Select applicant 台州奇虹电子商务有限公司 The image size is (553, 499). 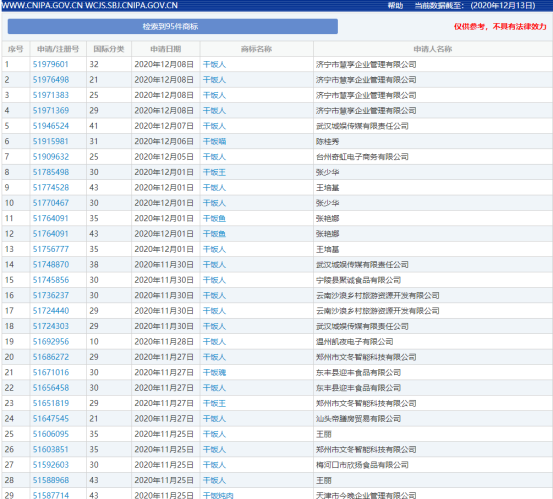[362, 157]
